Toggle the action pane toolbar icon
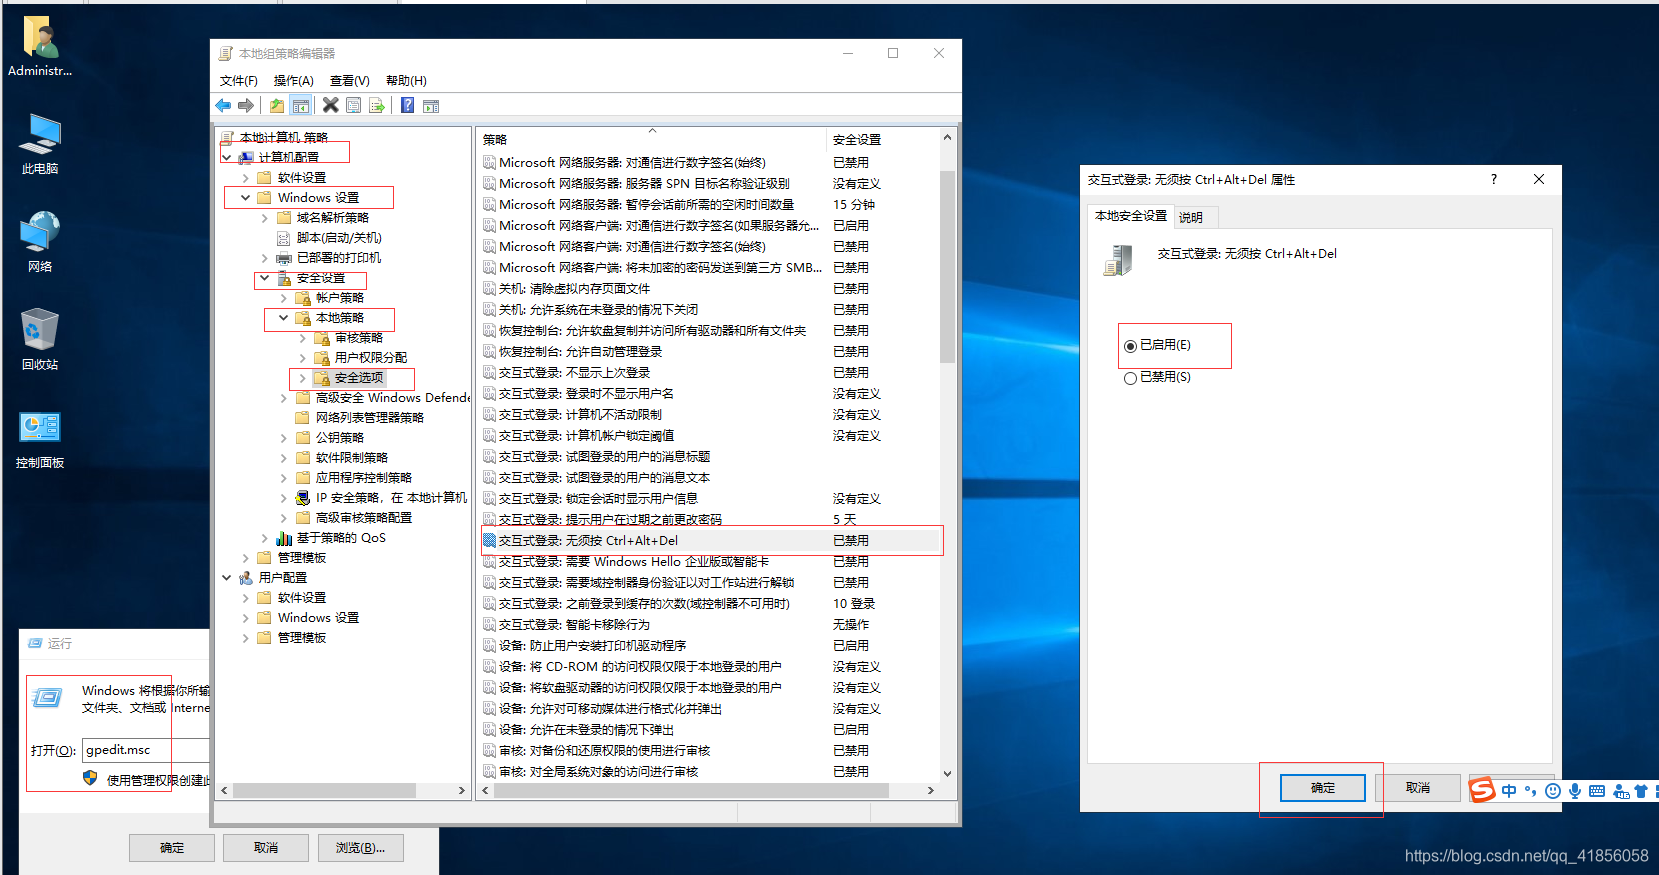 point(431,106)
